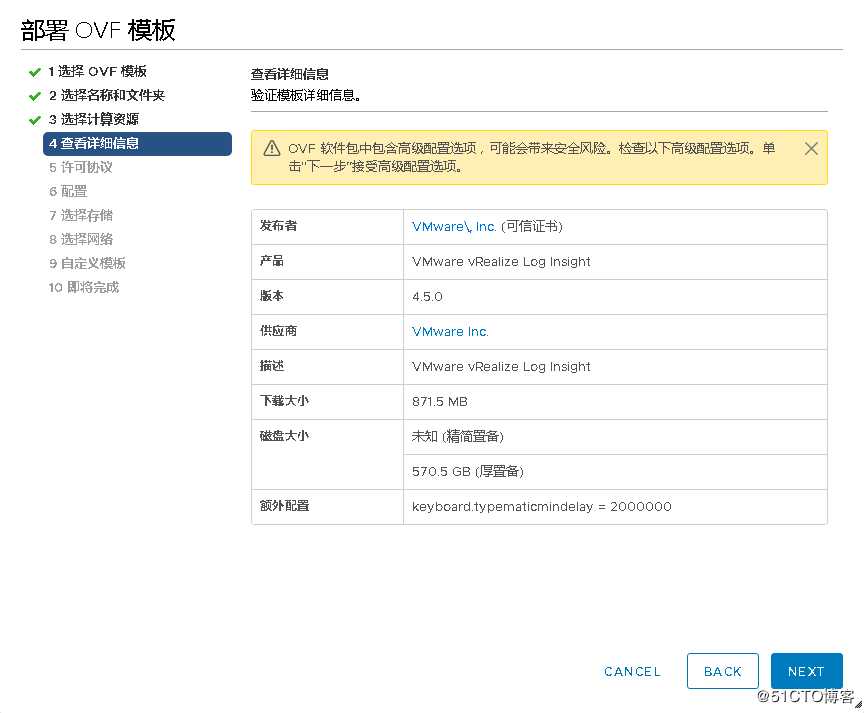Screen dimensions: 864x713
Task: Click the resize grip at dialog corner
Action: point(858,705)
